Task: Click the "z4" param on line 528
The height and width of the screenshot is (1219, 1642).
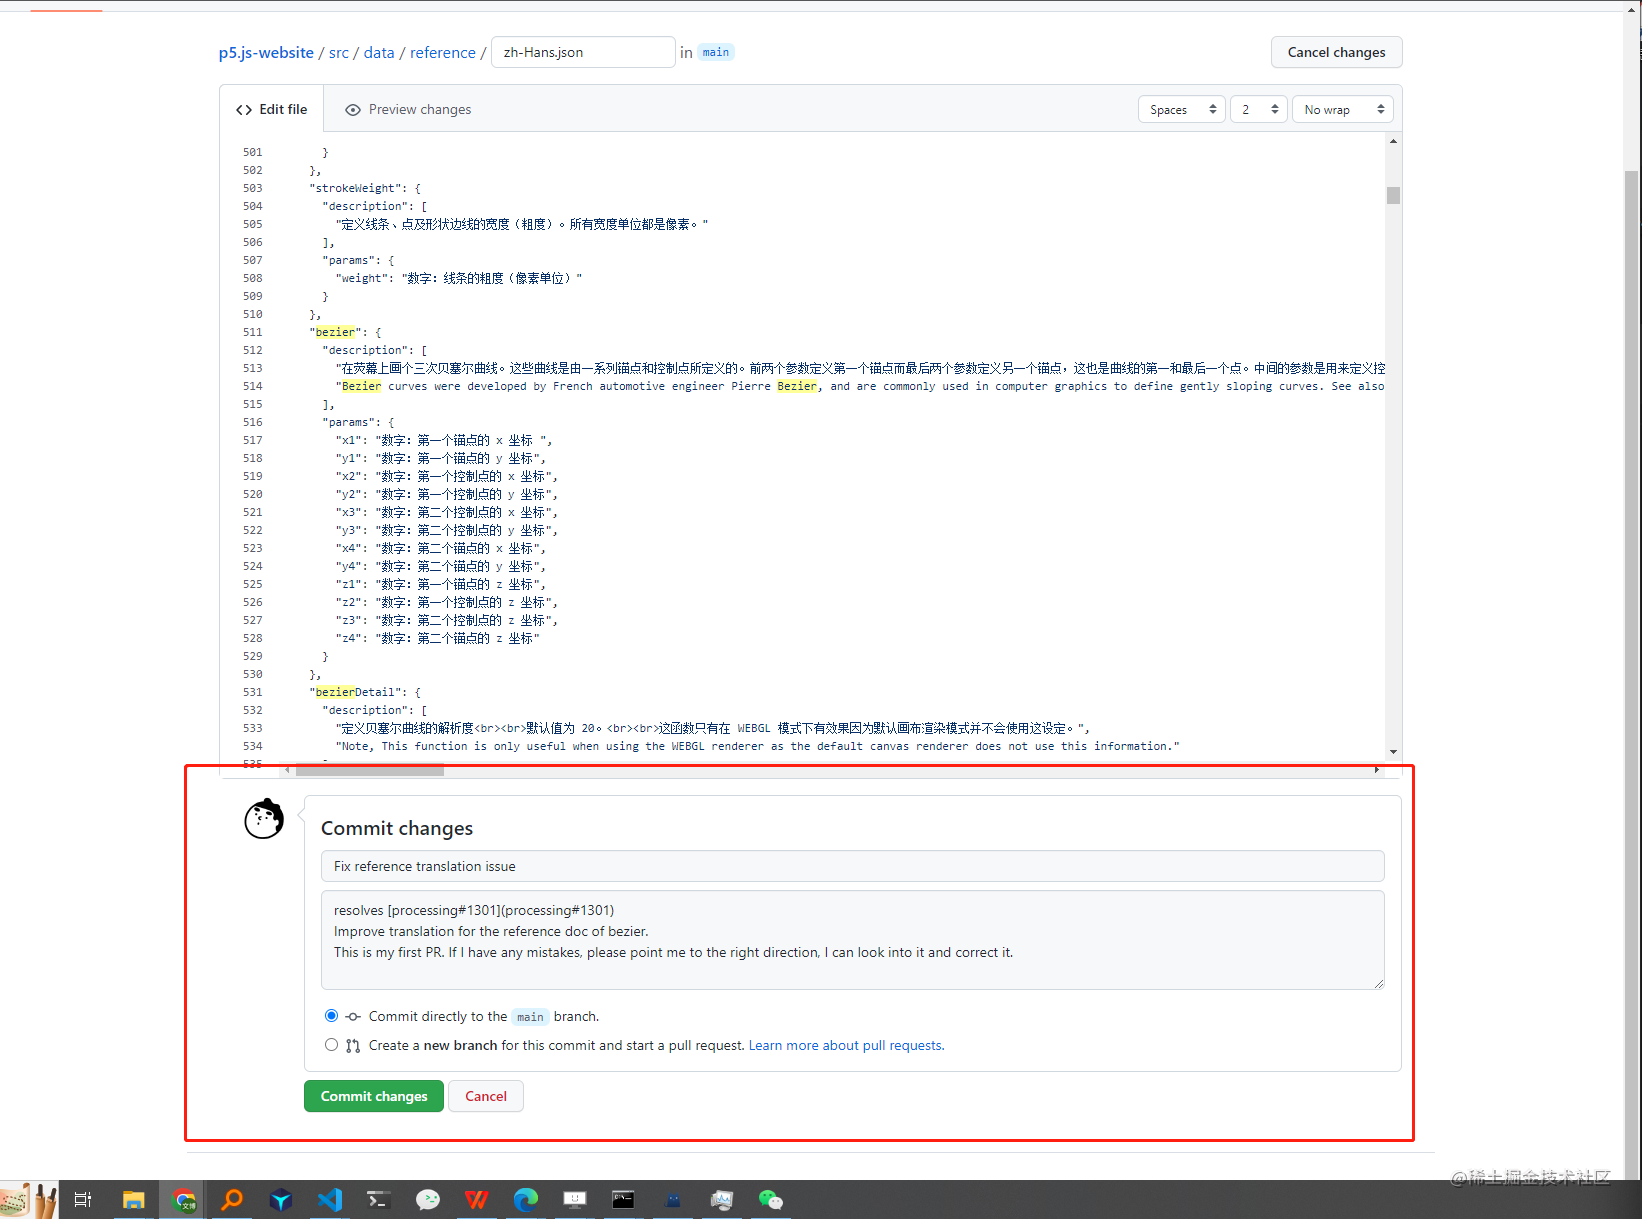Action: click(348, 638)
